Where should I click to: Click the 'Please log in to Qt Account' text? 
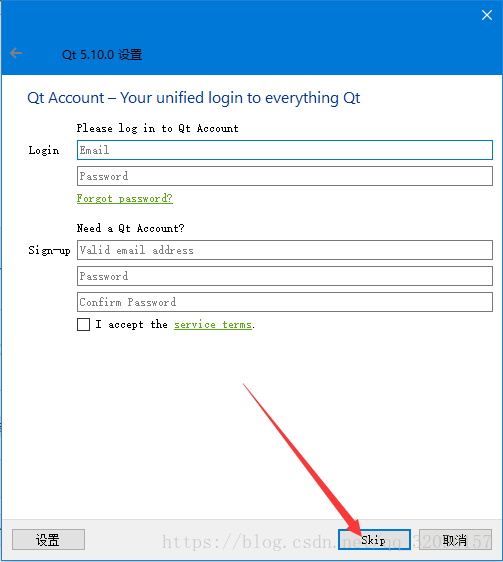157,128
